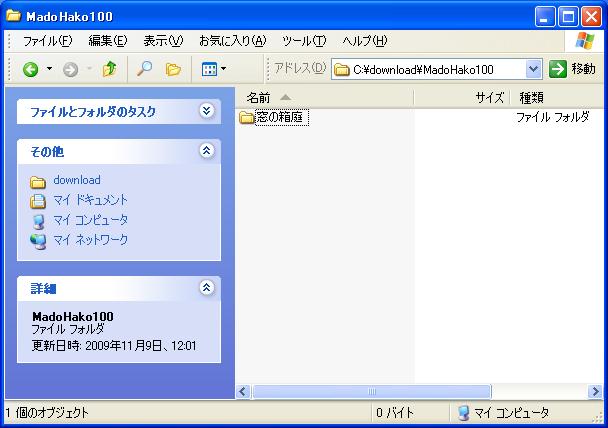Click the 移動 Go button

tap(572, 69)
